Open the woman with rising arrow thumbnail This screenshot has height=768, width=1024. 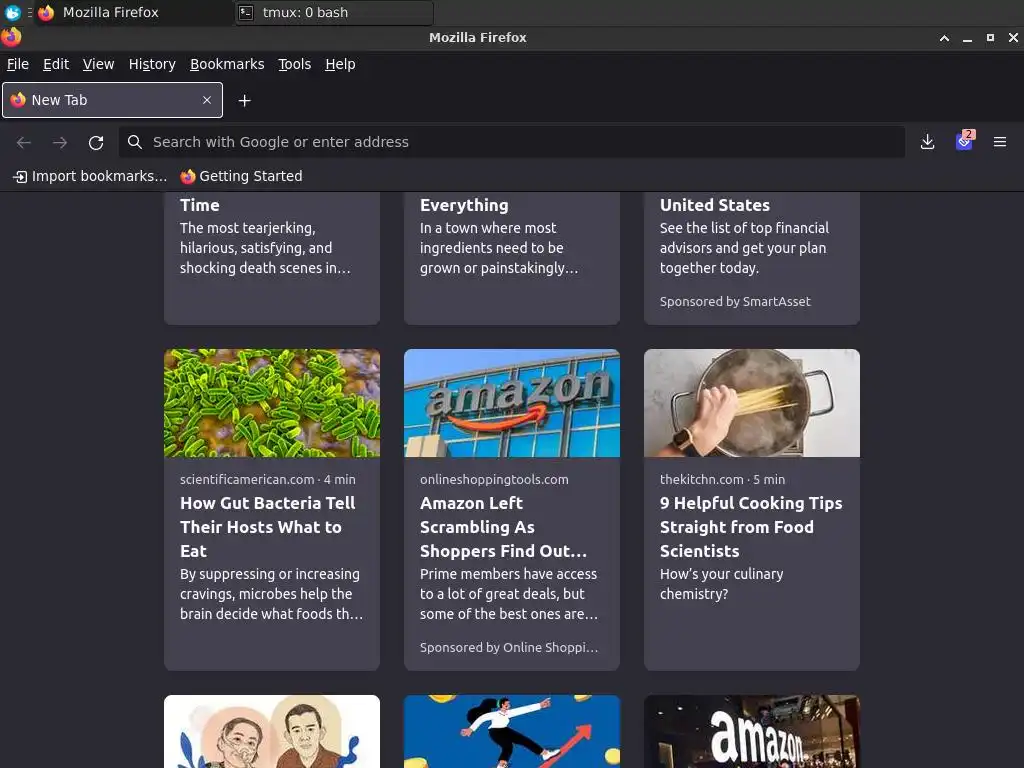[511, 731]
